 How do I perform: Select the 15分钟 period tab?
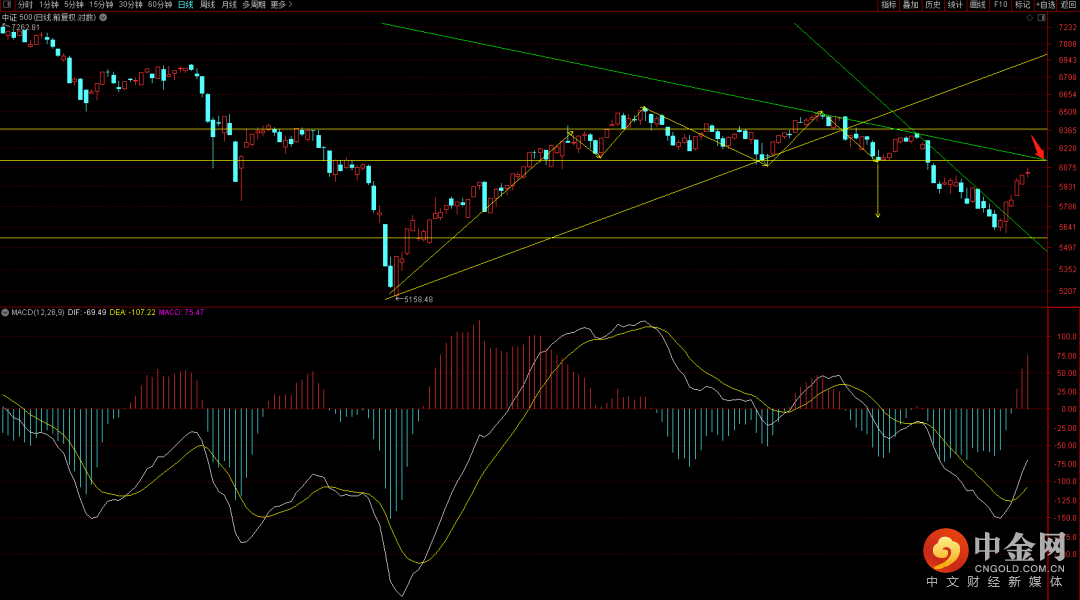(x=101, y=5)
